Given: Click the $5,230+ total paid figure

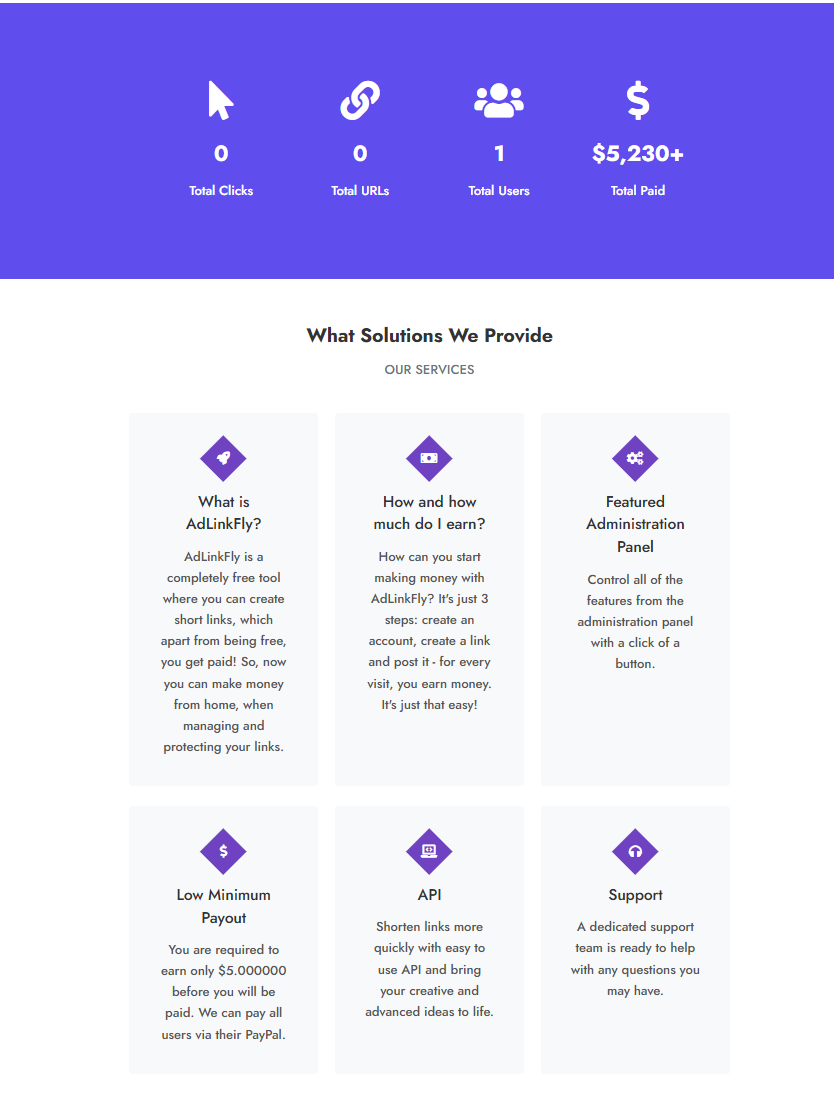Looking at the screenshot, I should tap(638, 154).
